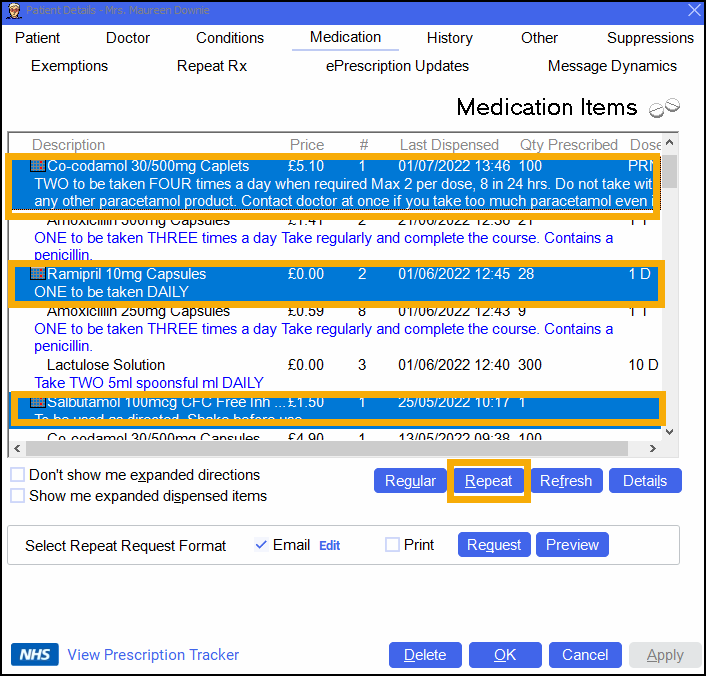Viewport: 706px width, 676px height.
Task: Click the Edit link beside Email
Action: [x=329, y=546]
